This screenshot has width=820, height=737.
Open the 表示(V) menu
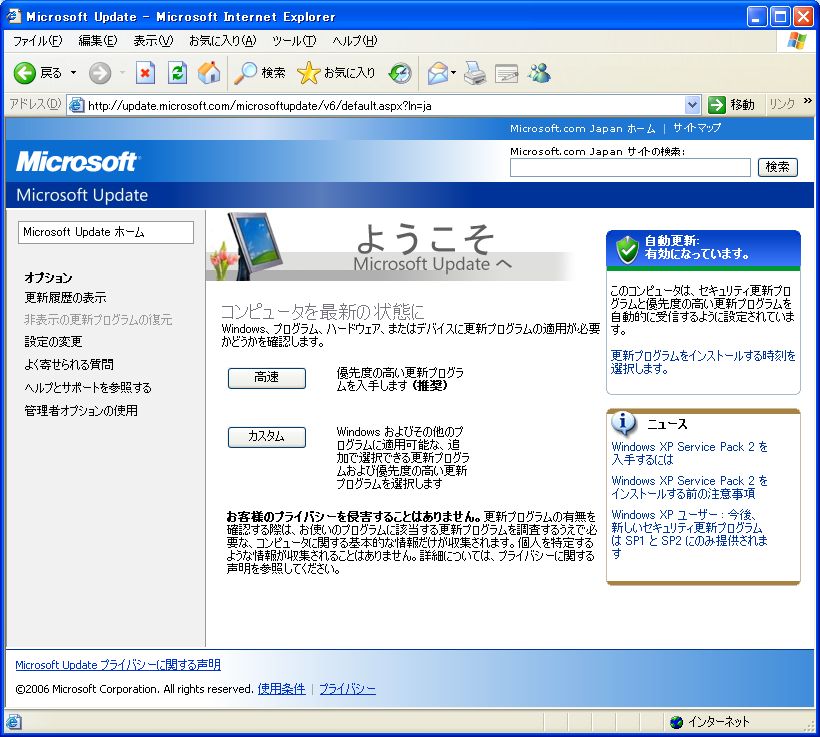point(153,41)
